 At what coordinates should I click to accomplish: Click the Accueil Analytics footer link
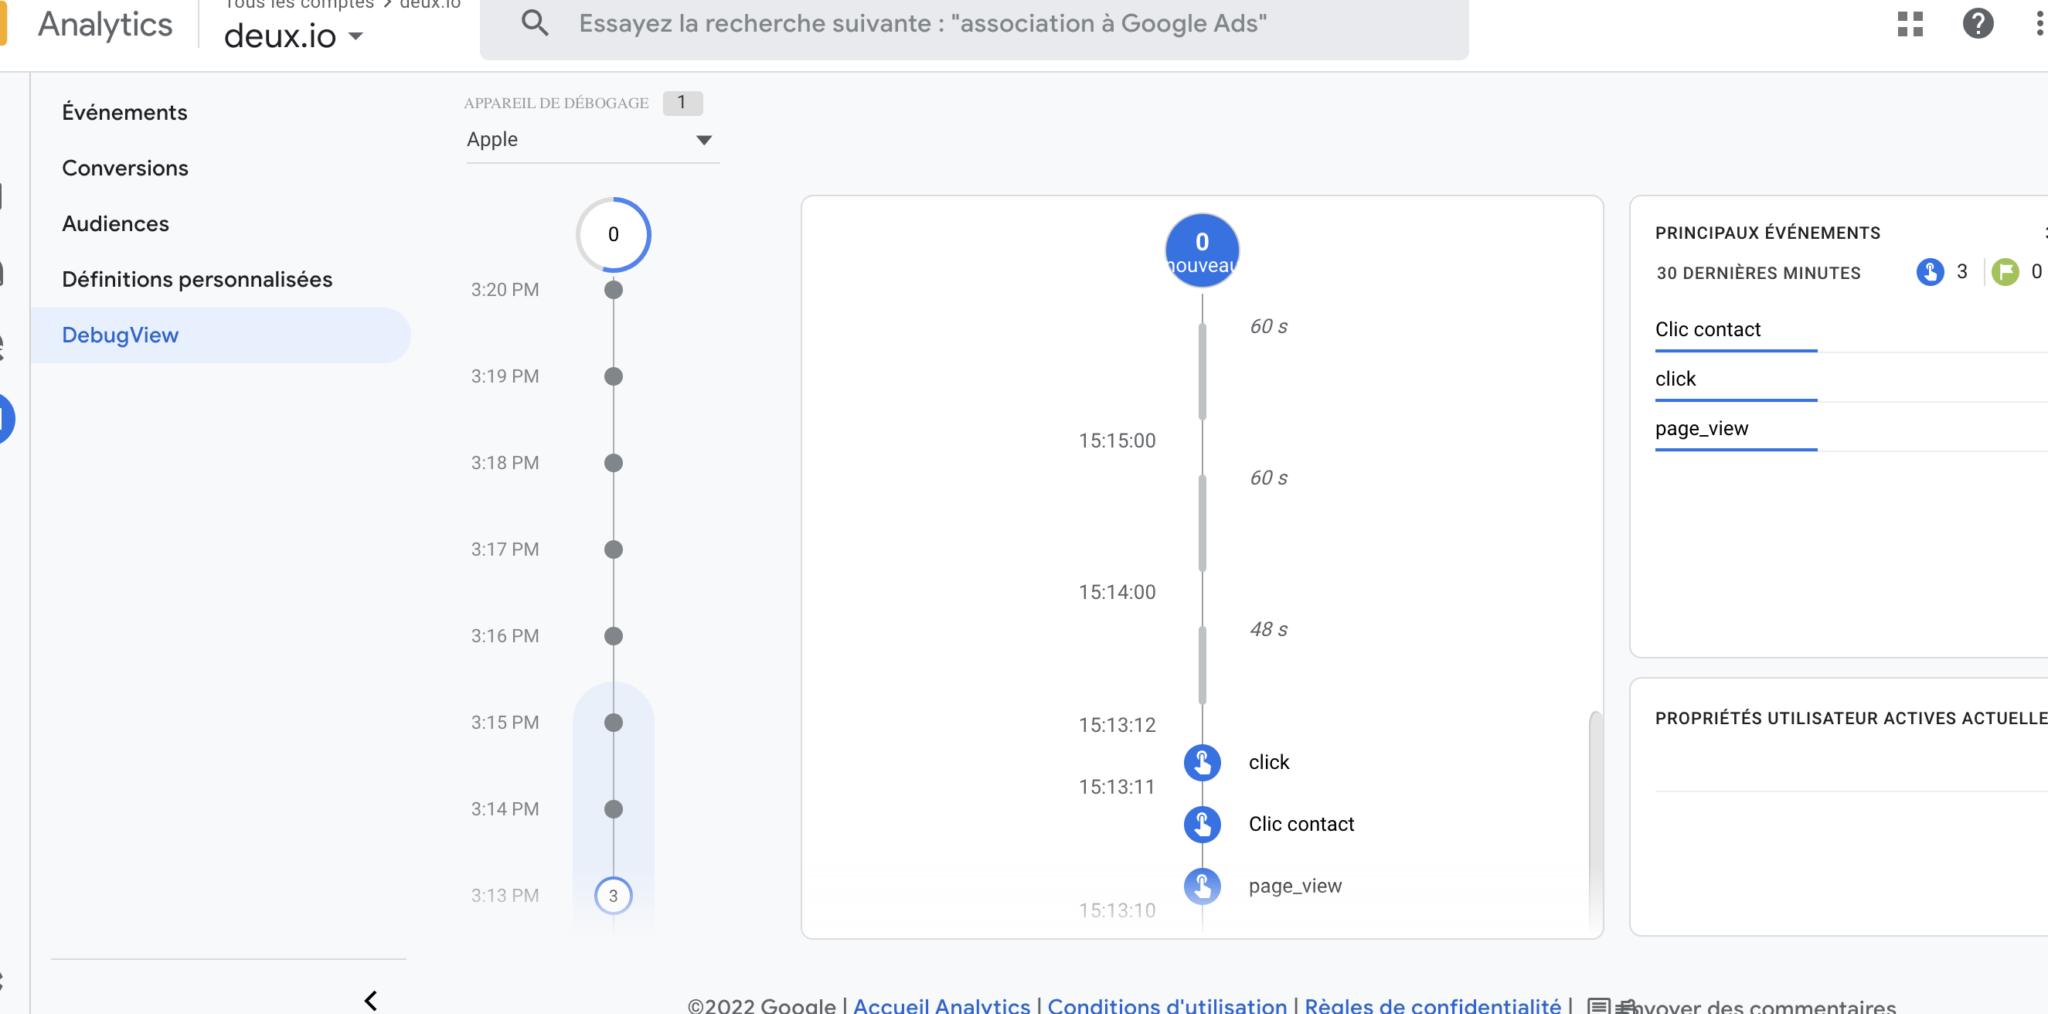(x=941, y=1006)
